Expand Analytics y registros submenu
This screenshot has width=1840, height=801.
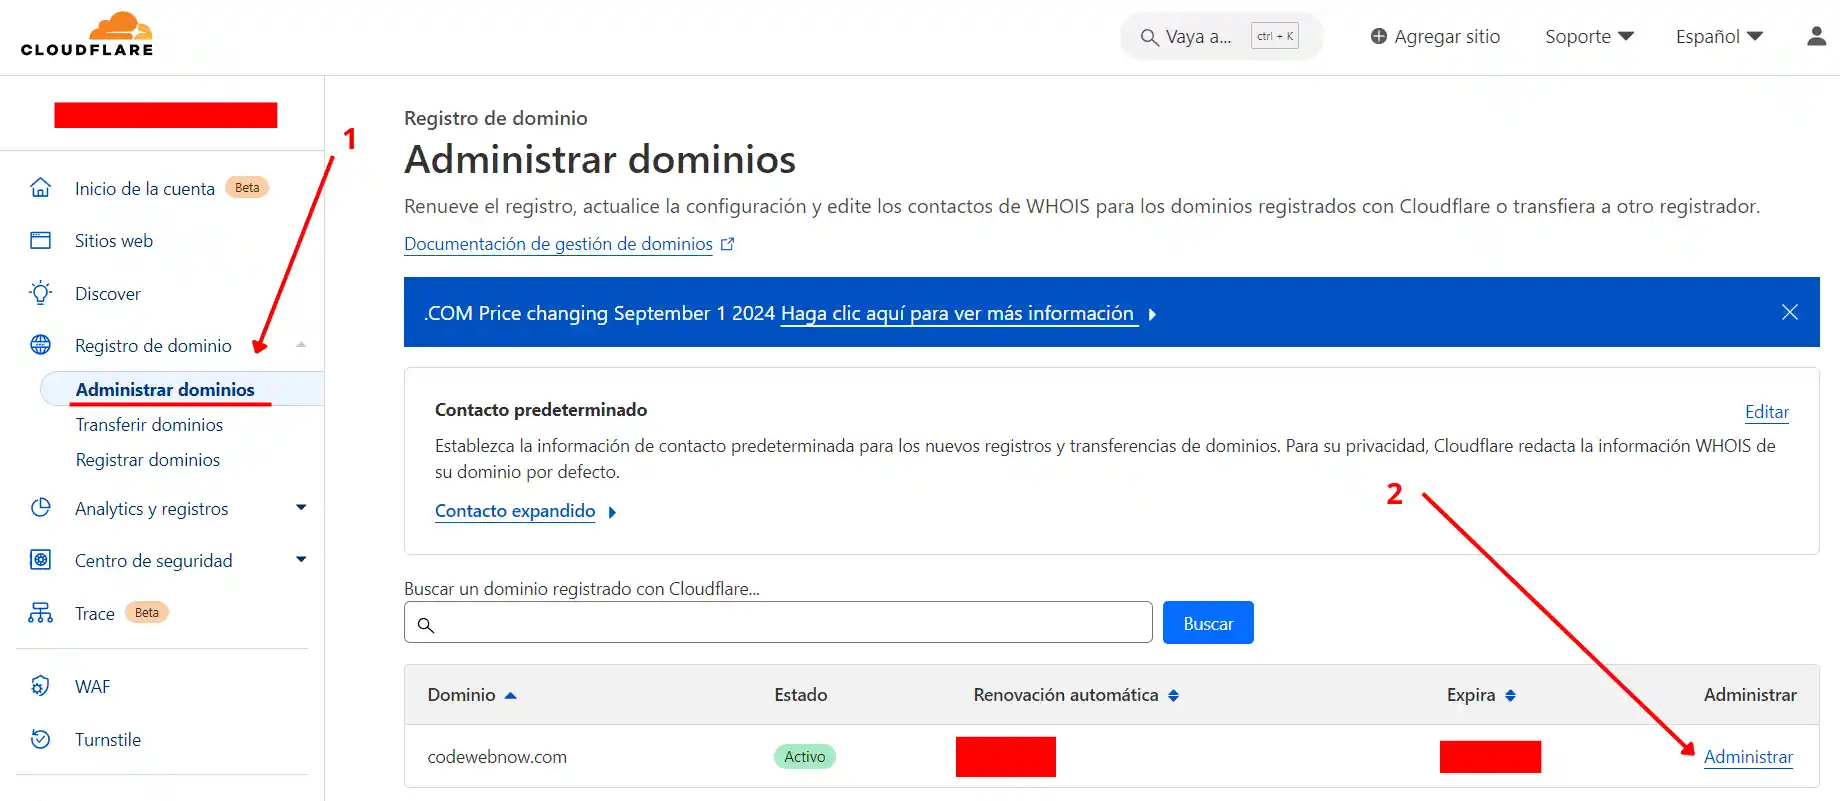[301, 508]
